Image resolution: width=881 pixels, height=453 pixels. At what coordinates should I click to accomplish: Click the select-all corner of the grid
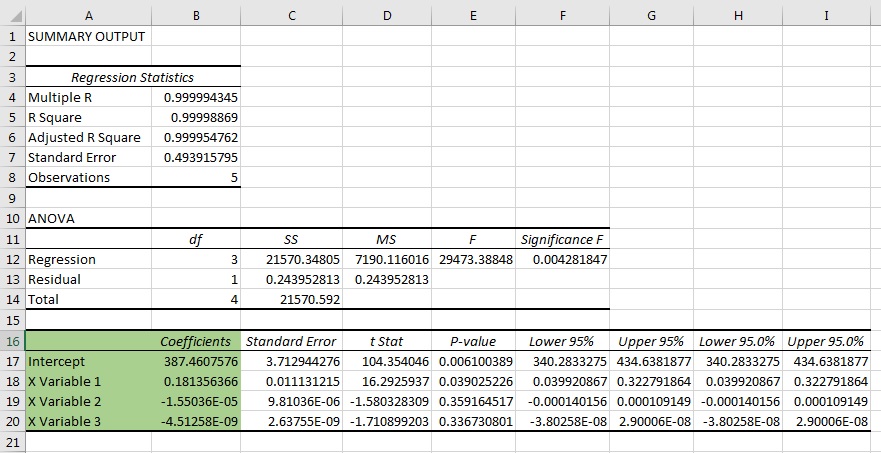12,14
